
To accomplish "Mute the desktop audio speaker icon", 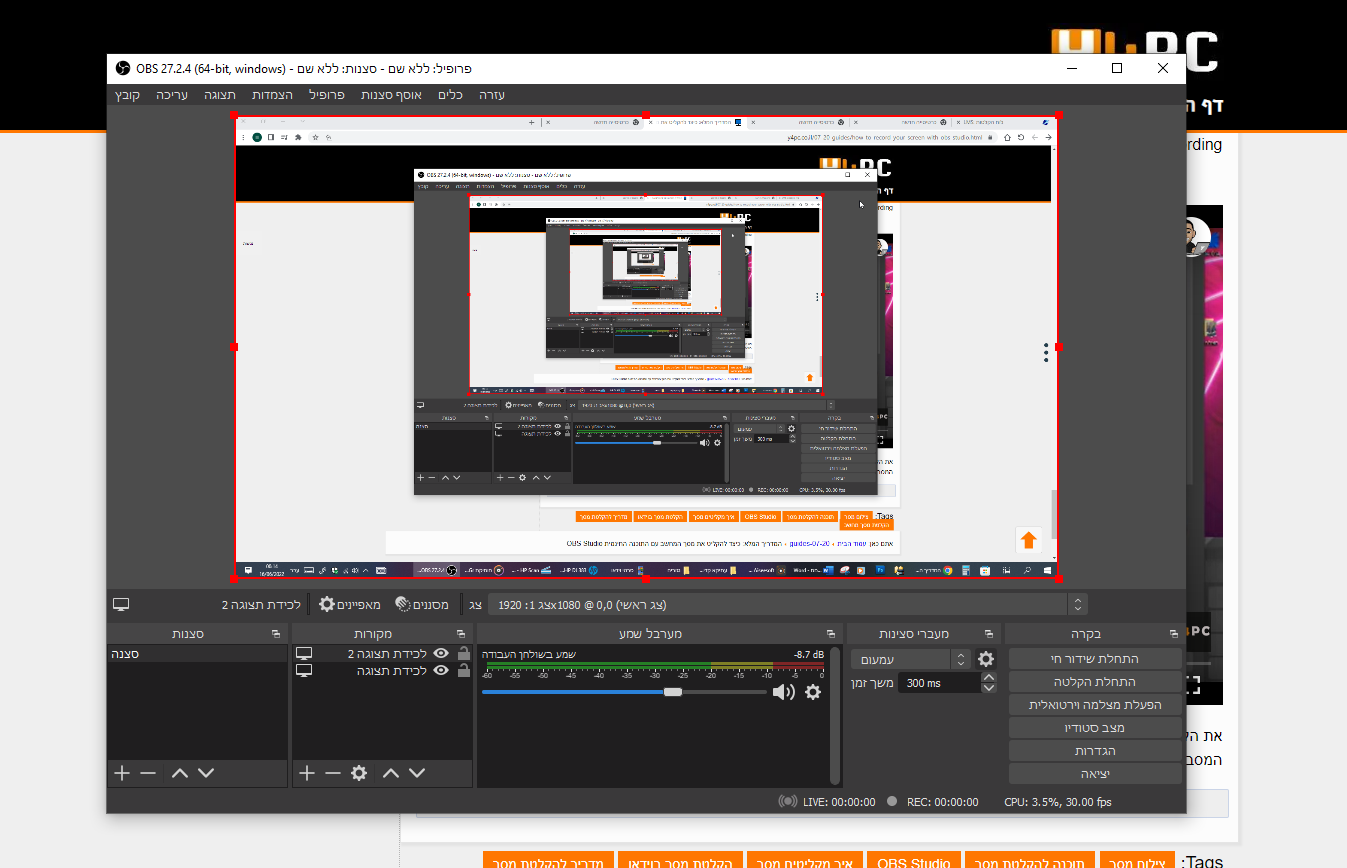I will pyautogui.click(x=784, y=692).
